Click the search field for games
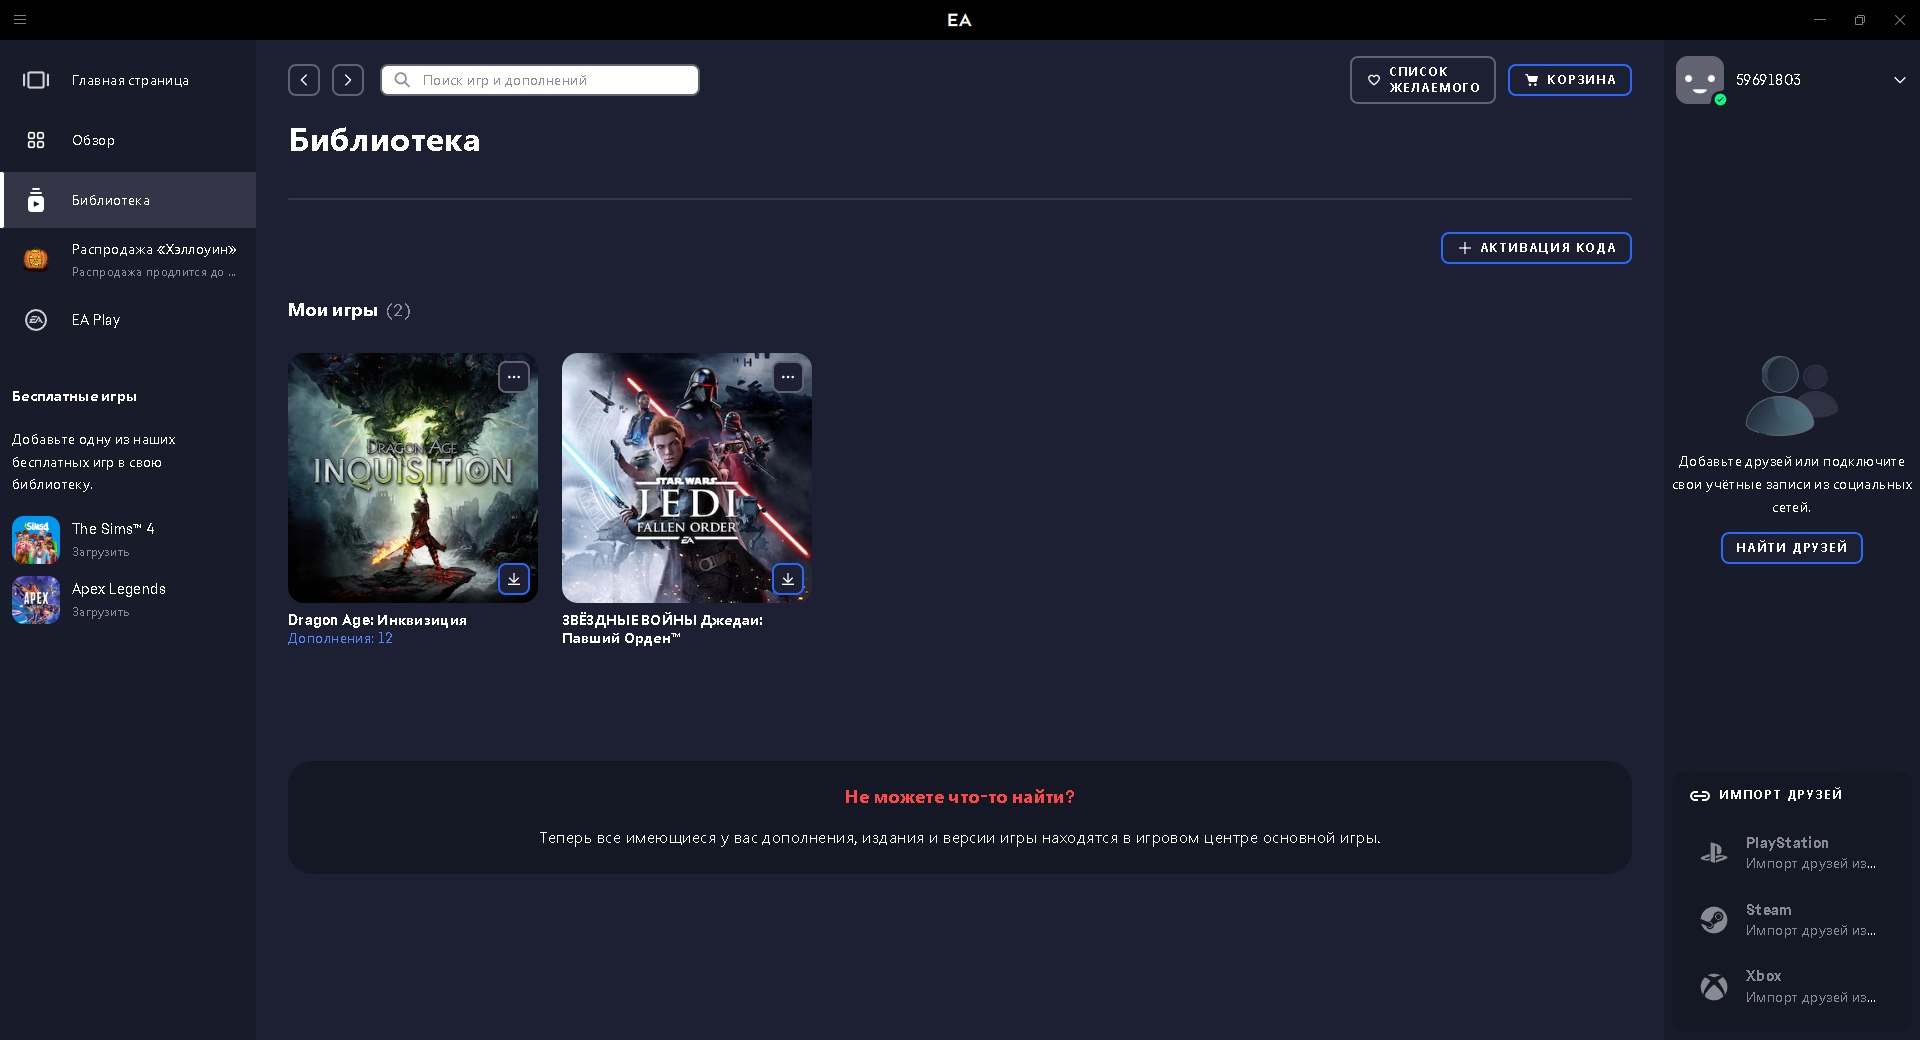1920x1040 pixels. point(540,80)
